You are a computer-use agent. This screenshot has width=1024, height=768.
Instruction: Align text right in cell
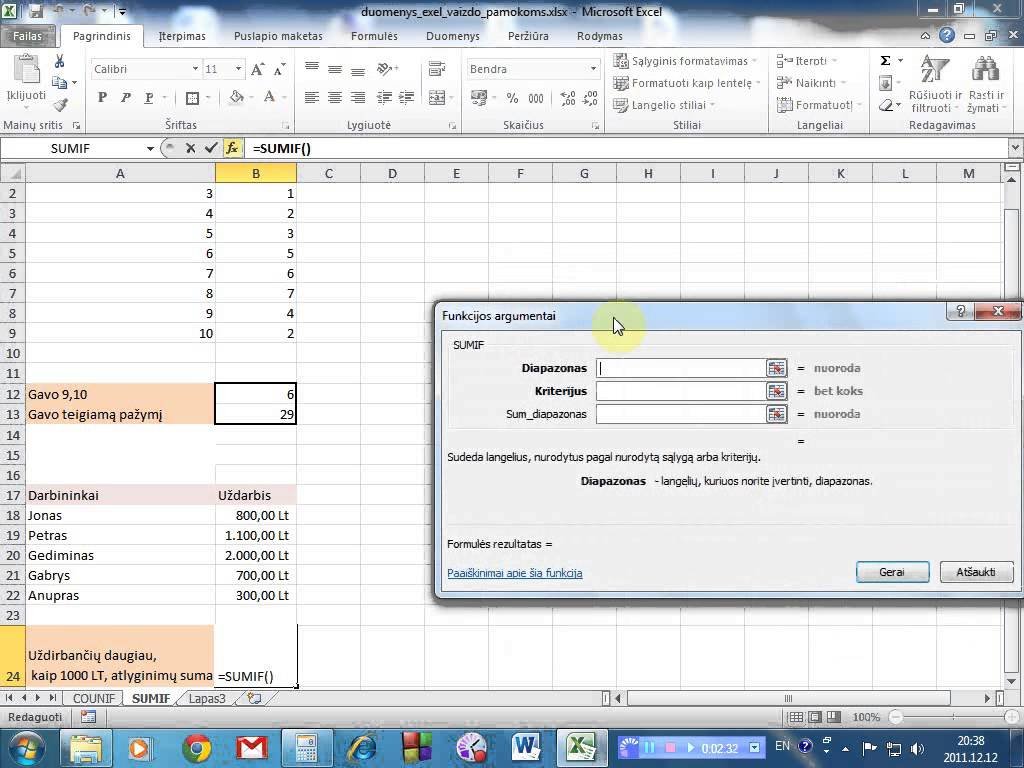pos(357,98)
